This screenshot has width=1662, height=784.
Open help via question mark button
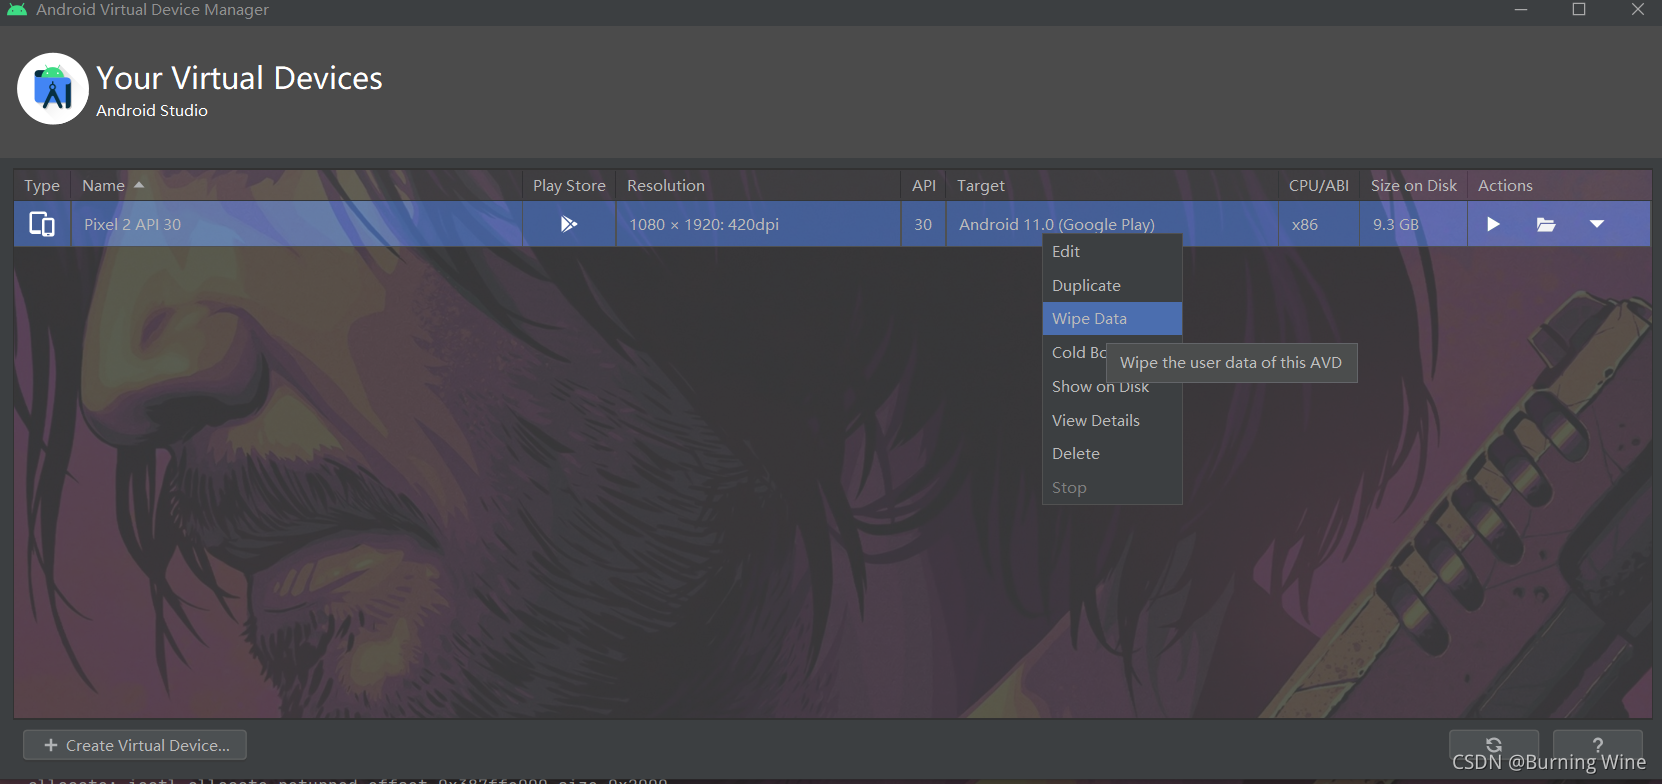pyautogui.click(x=1598, y=744)
